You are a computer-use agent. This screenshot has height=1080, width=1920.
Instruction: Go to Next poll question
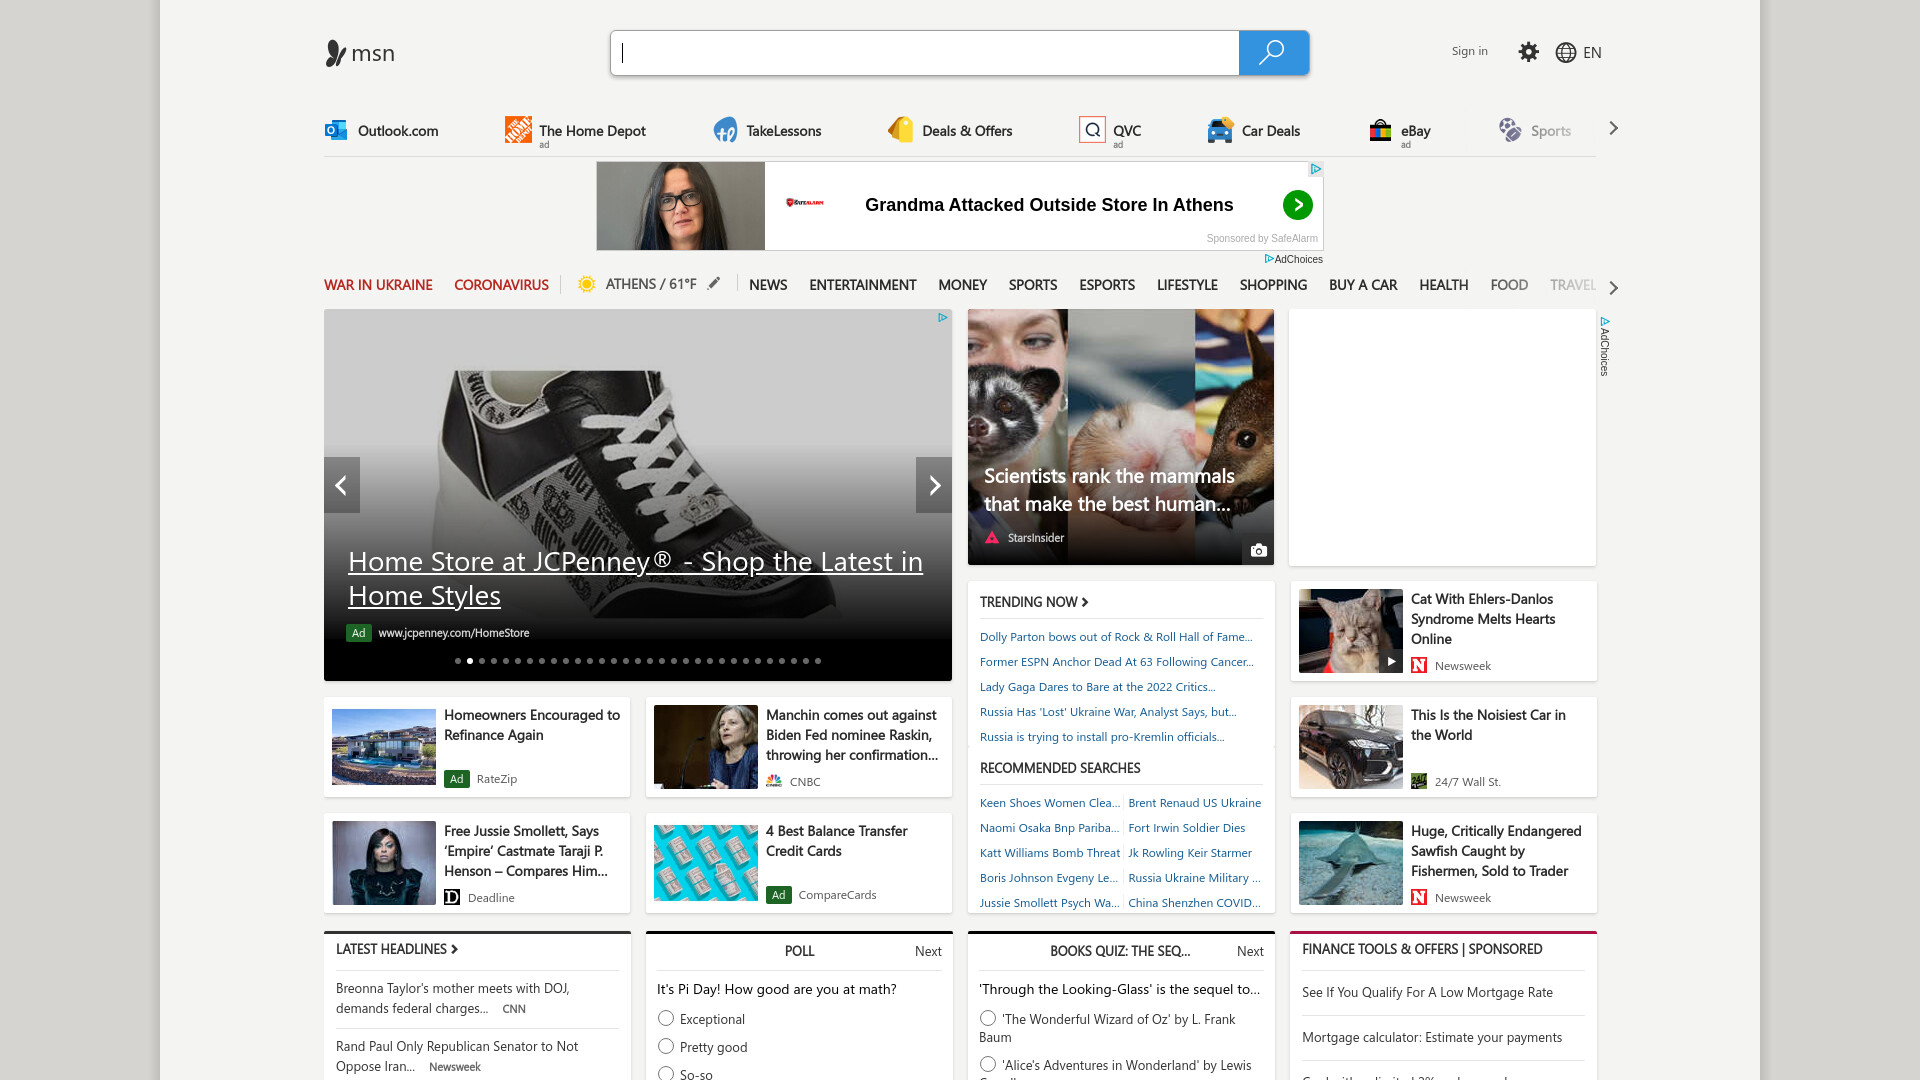928,951
